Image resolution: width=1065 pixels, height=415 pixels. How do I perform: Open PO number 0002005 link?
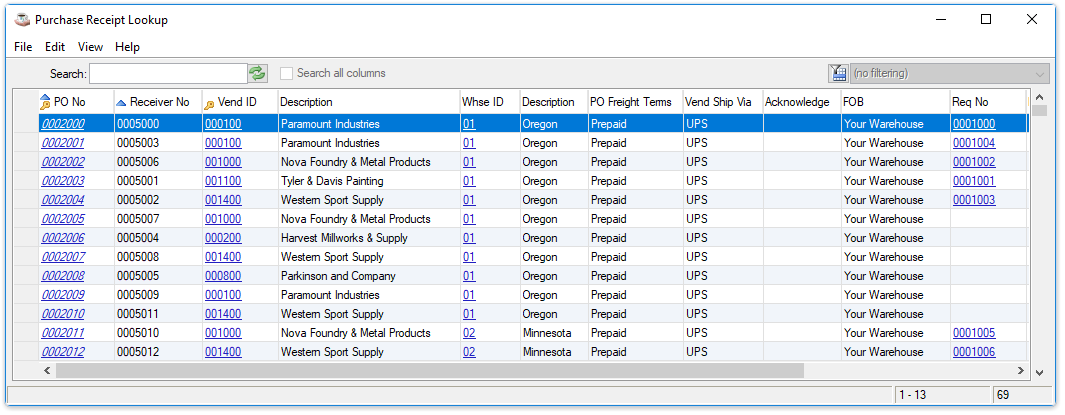pyautogui.click(x=63, y=219)
